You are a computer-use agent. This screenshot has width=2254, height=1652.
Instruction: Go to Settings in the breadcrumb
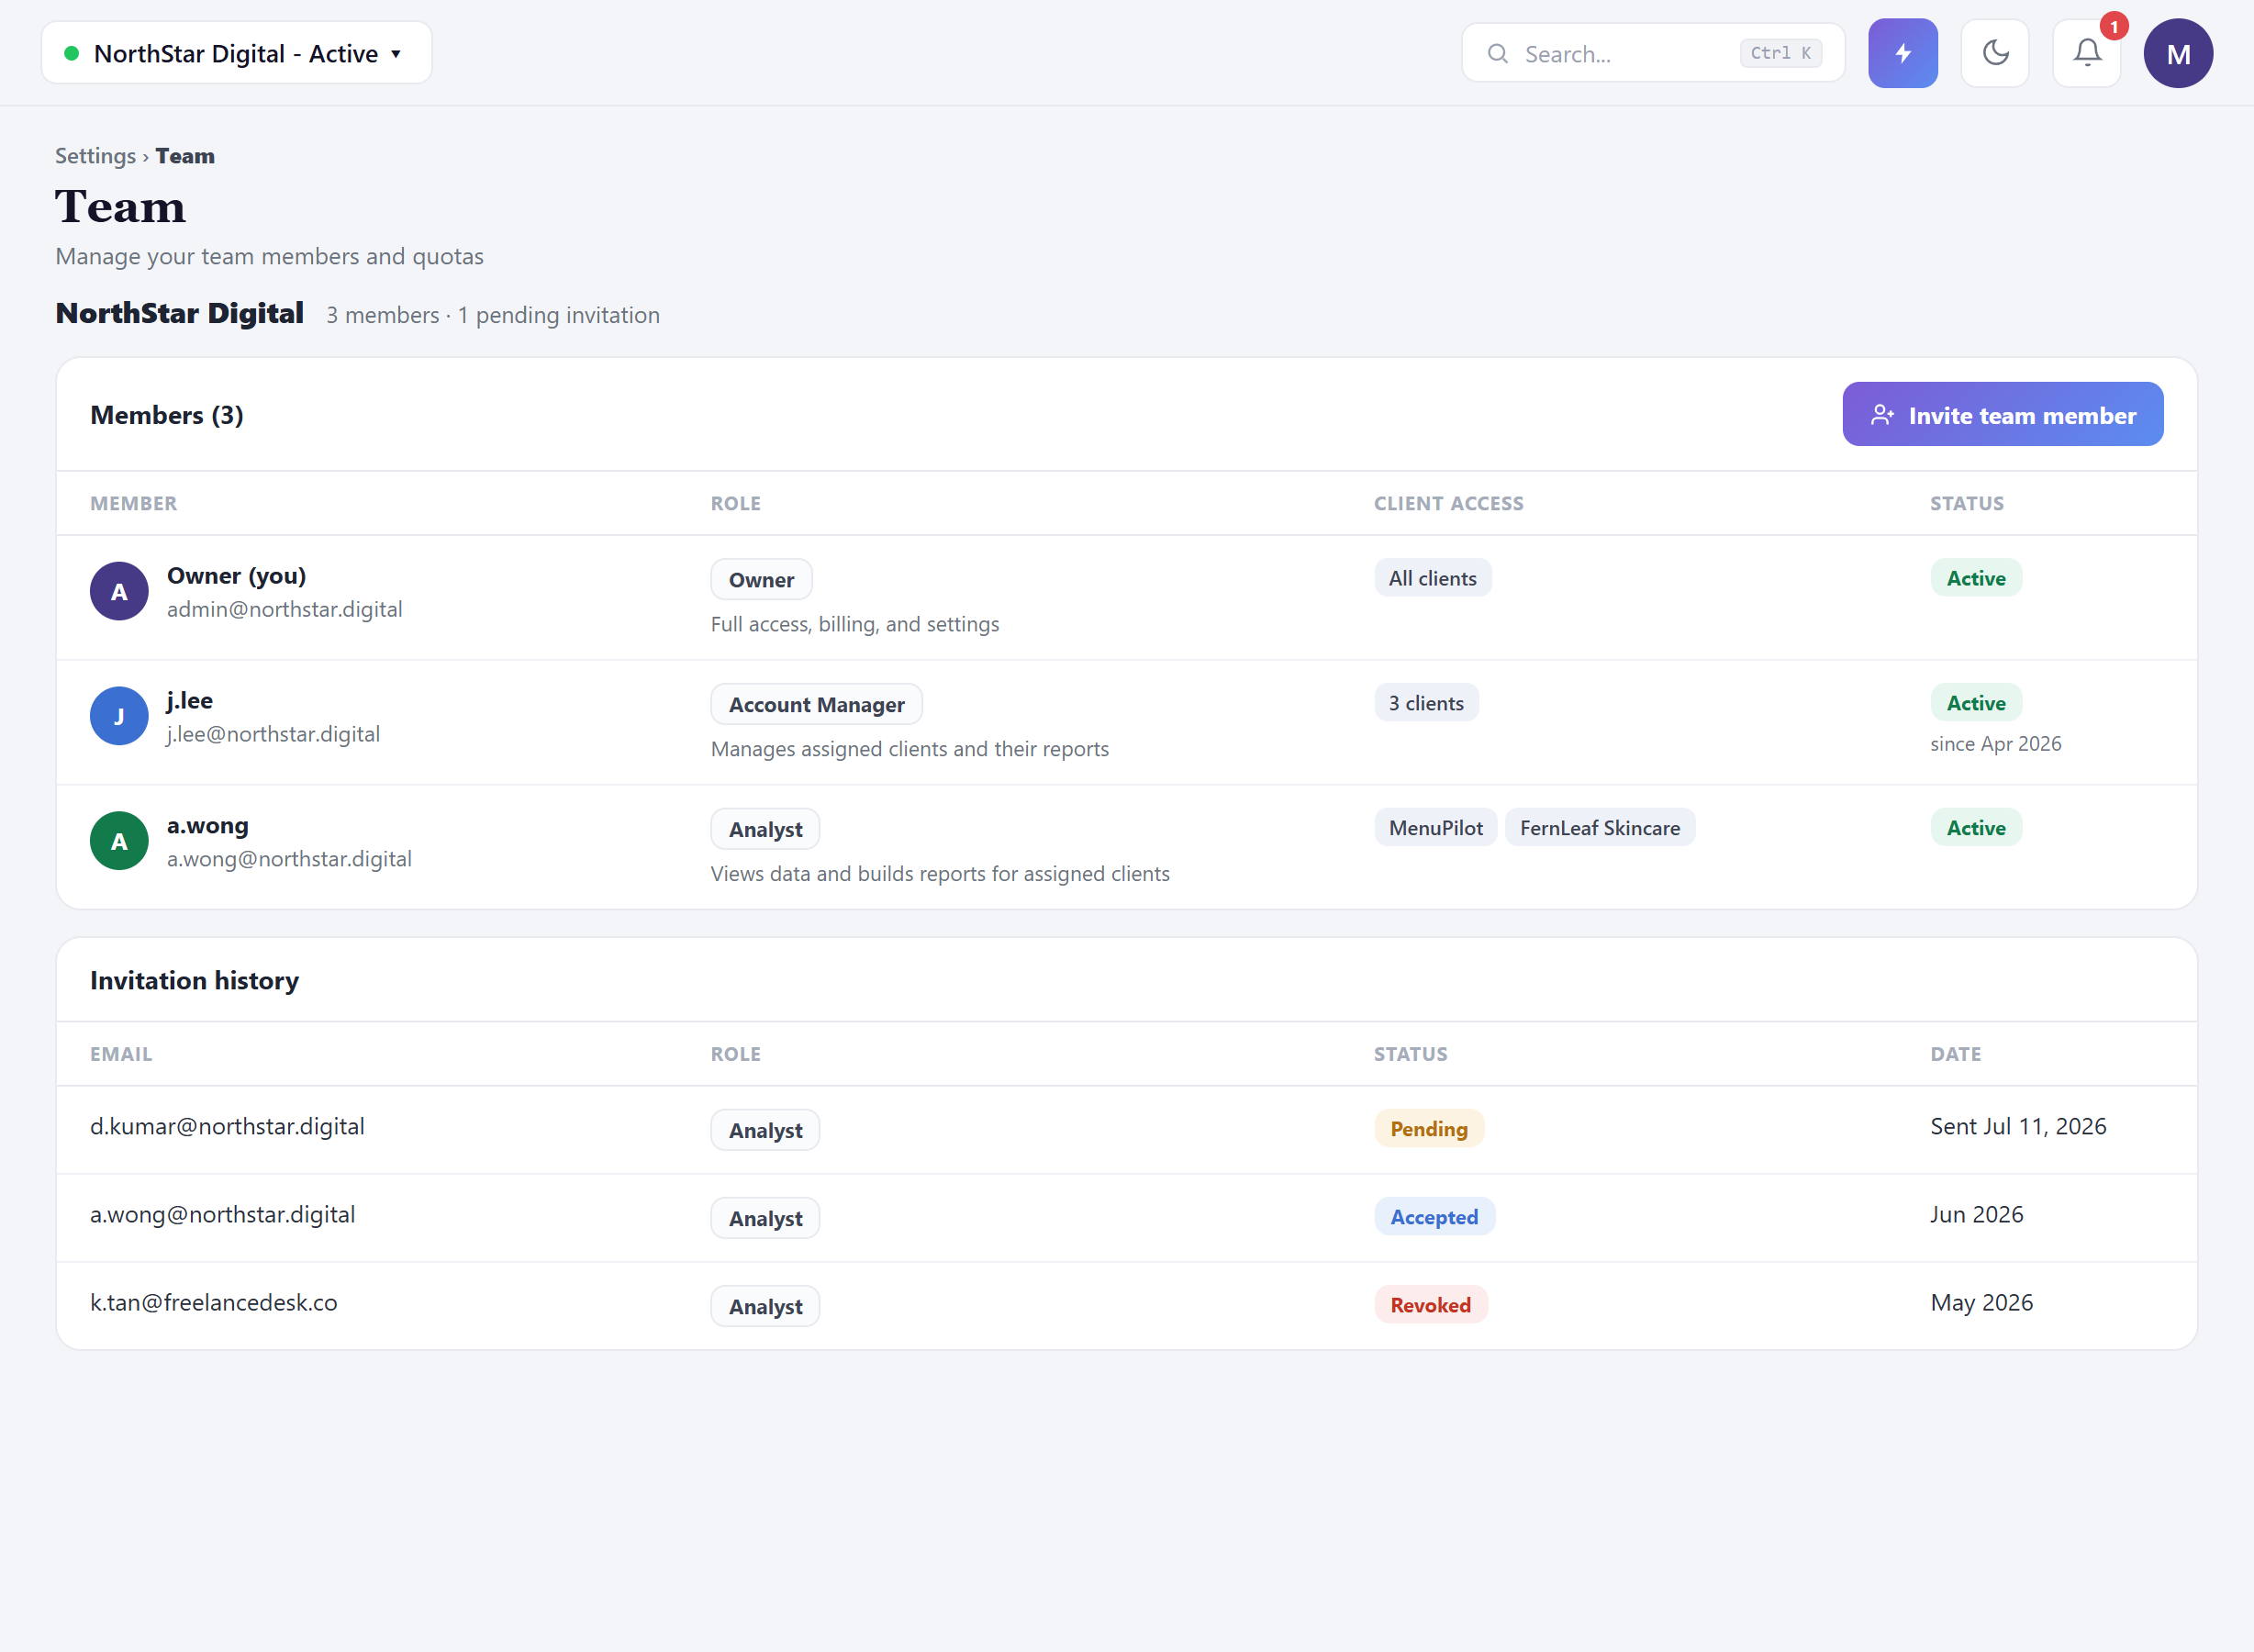(95, 156)
